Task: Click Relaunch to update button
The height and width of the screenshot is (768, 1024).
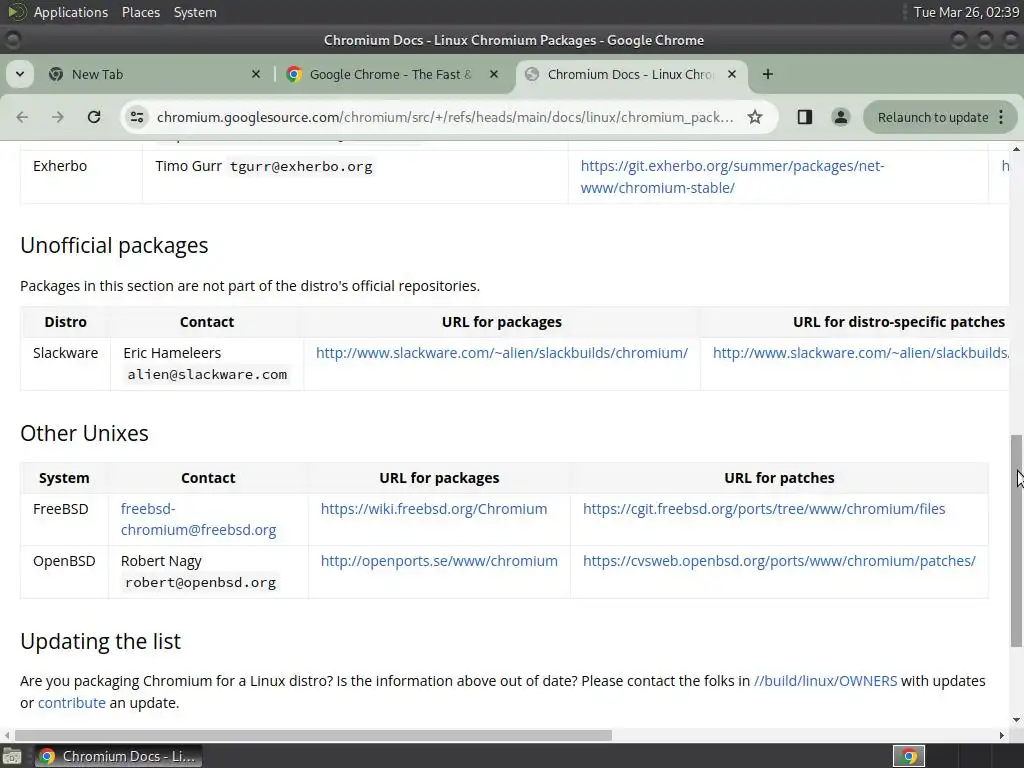Action: (x=933, y=117)
